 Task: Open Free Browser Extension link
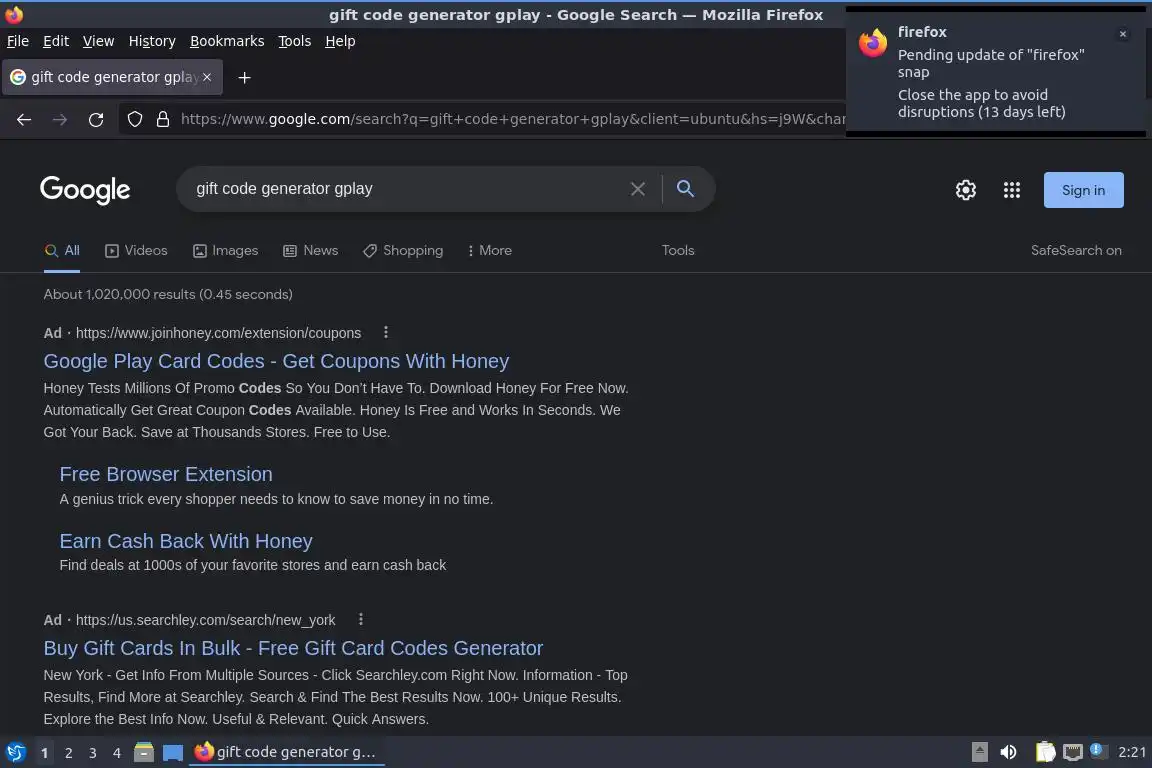coord(166,475)
